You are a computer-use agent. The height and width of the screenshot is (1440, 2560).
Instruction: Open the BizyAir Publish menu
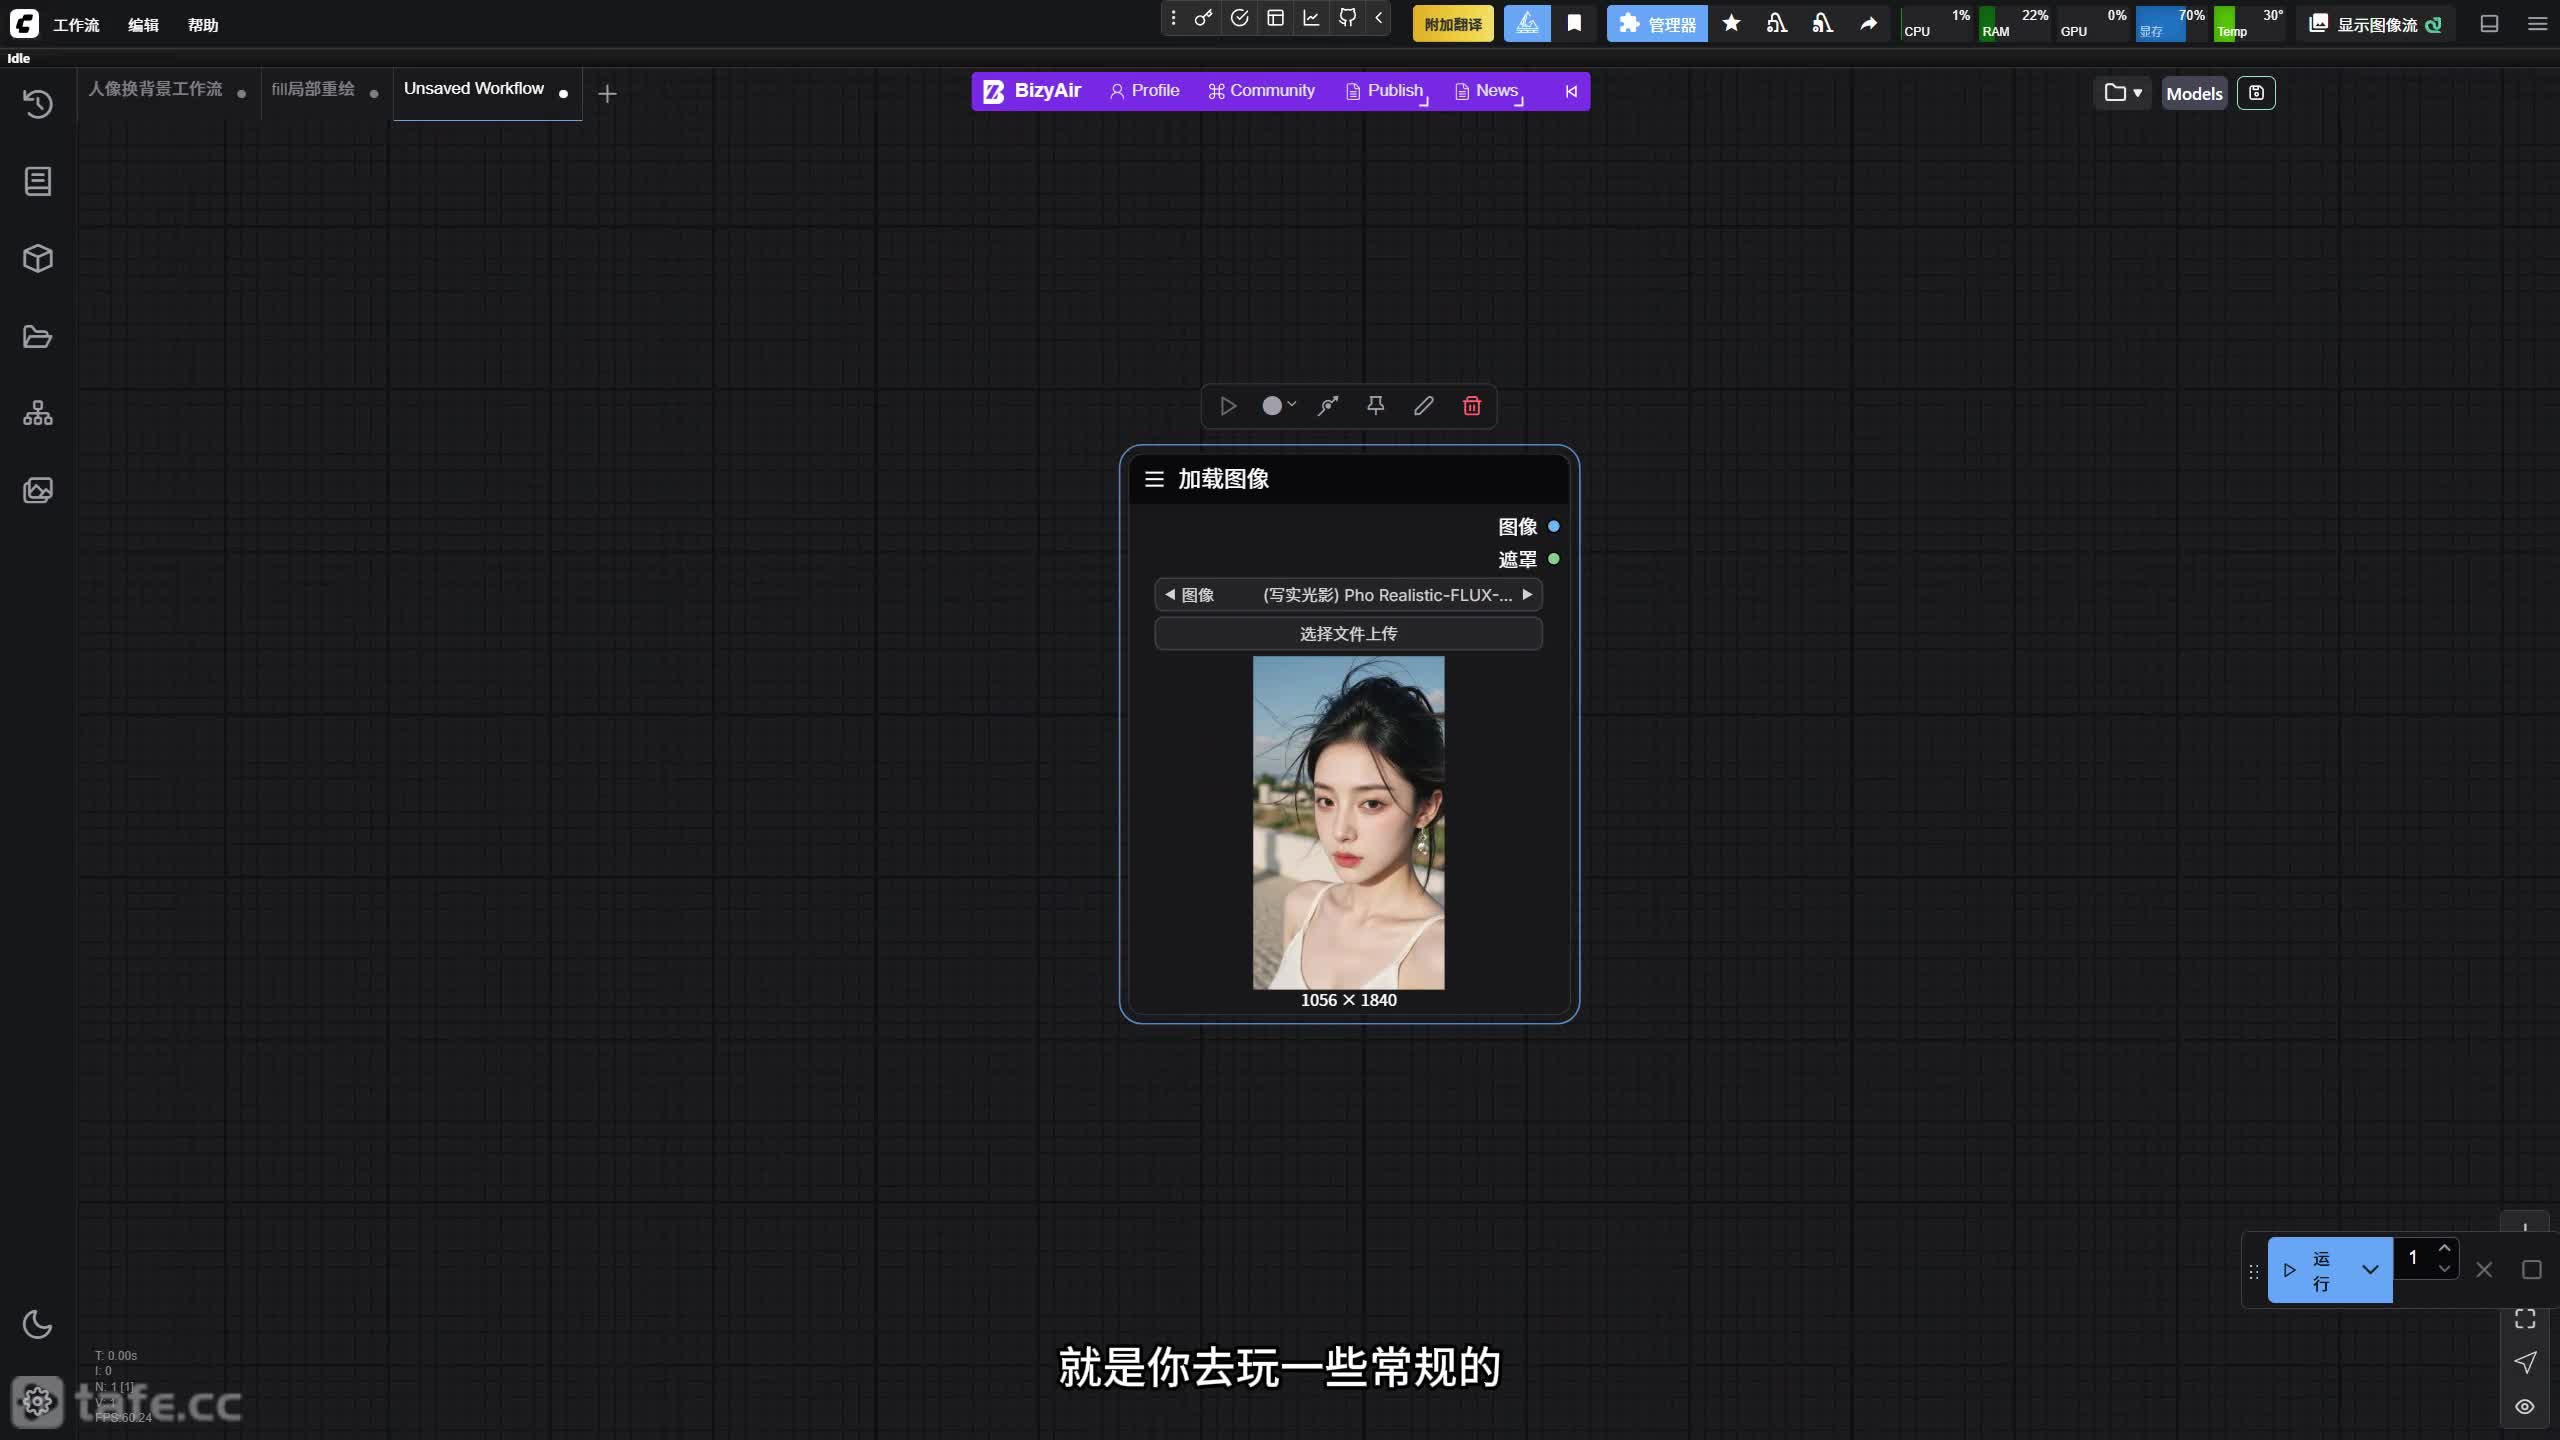point(1385,91)
